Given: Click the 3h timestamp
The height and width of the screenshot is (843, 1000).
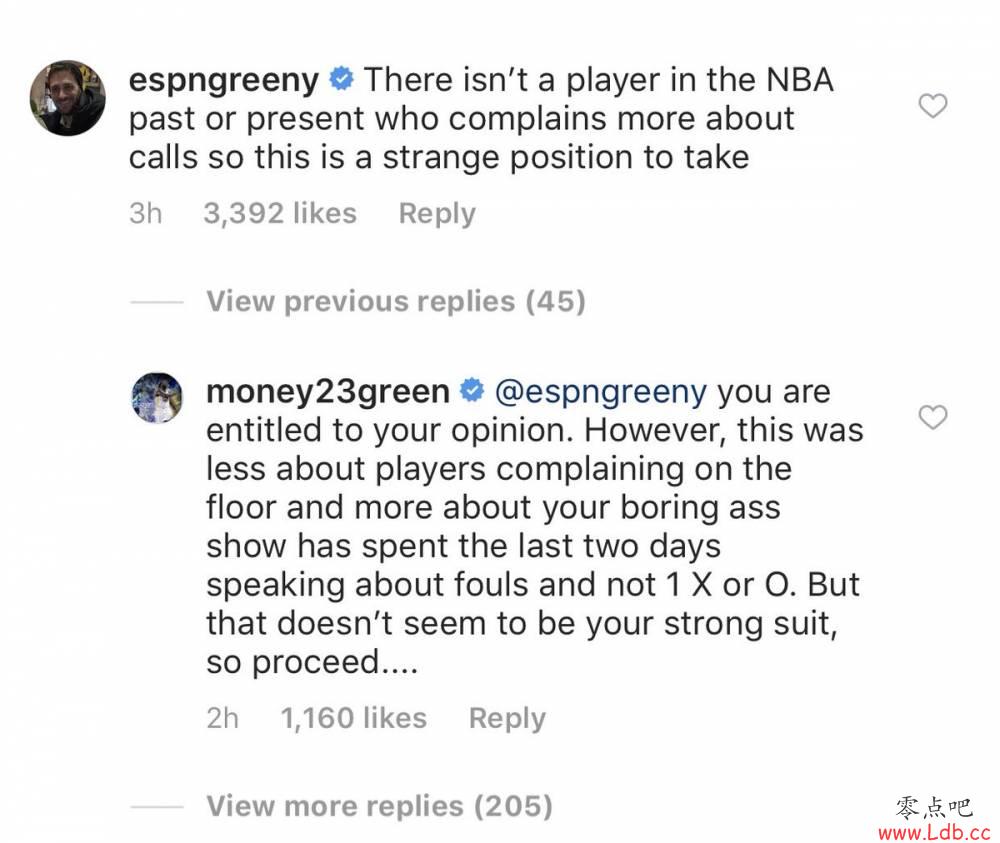Looking at the screenshot, I should pos(145,214).
